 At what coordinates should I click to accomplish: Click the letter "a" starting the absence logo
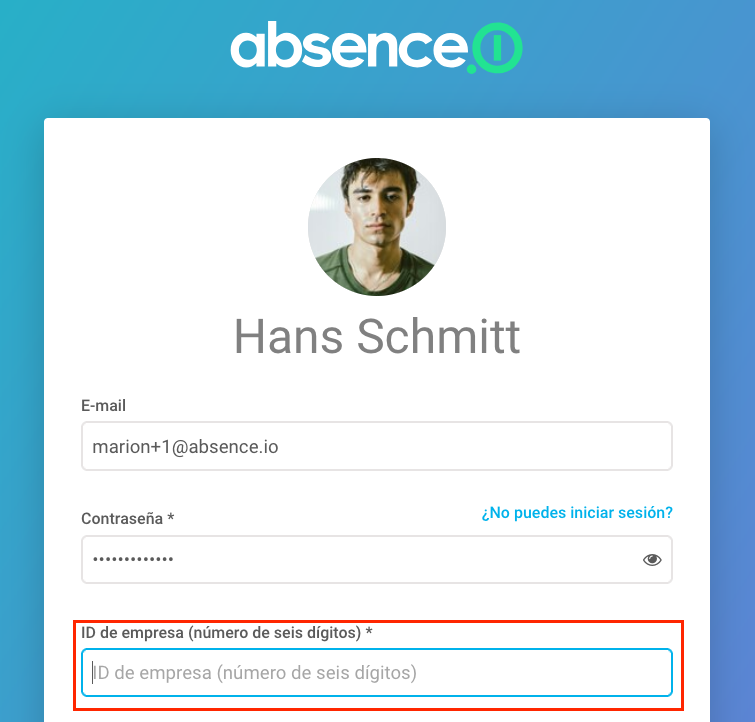click(x=246, y=50)
